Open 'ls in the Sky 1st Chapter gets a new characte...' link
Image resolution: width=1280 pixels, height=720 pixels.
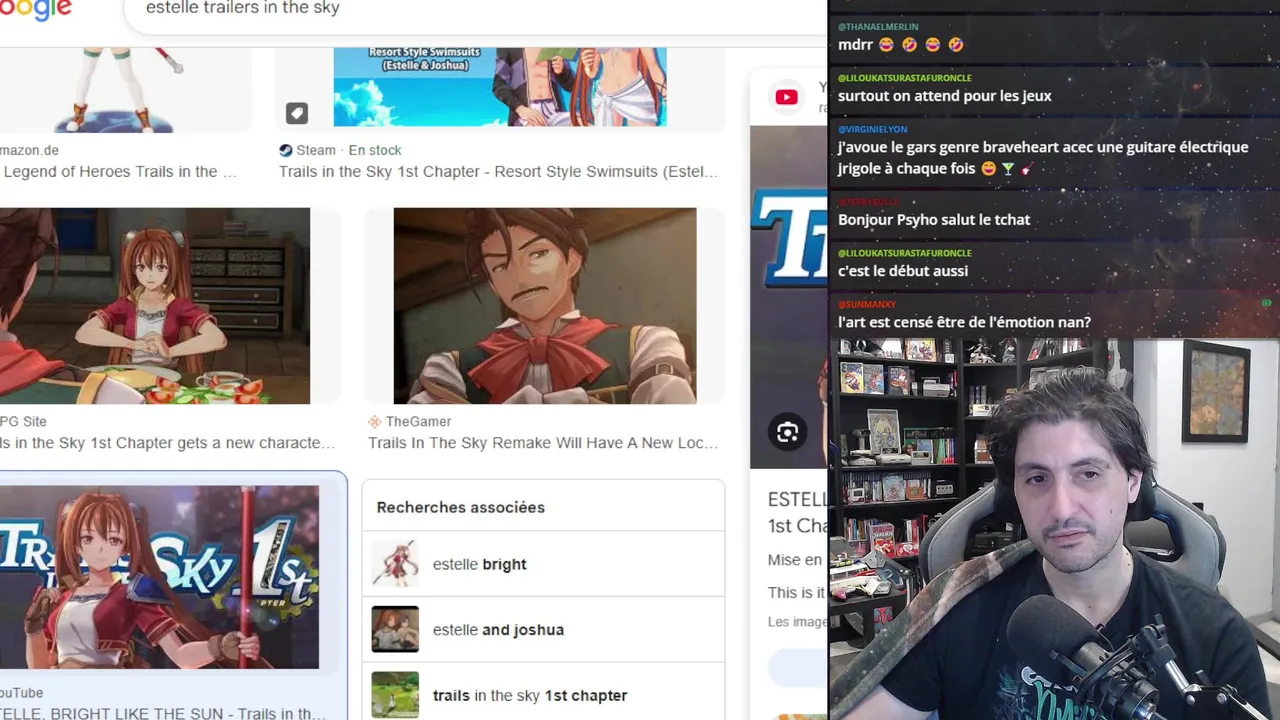pyautogui.click(x=167, y=443)
